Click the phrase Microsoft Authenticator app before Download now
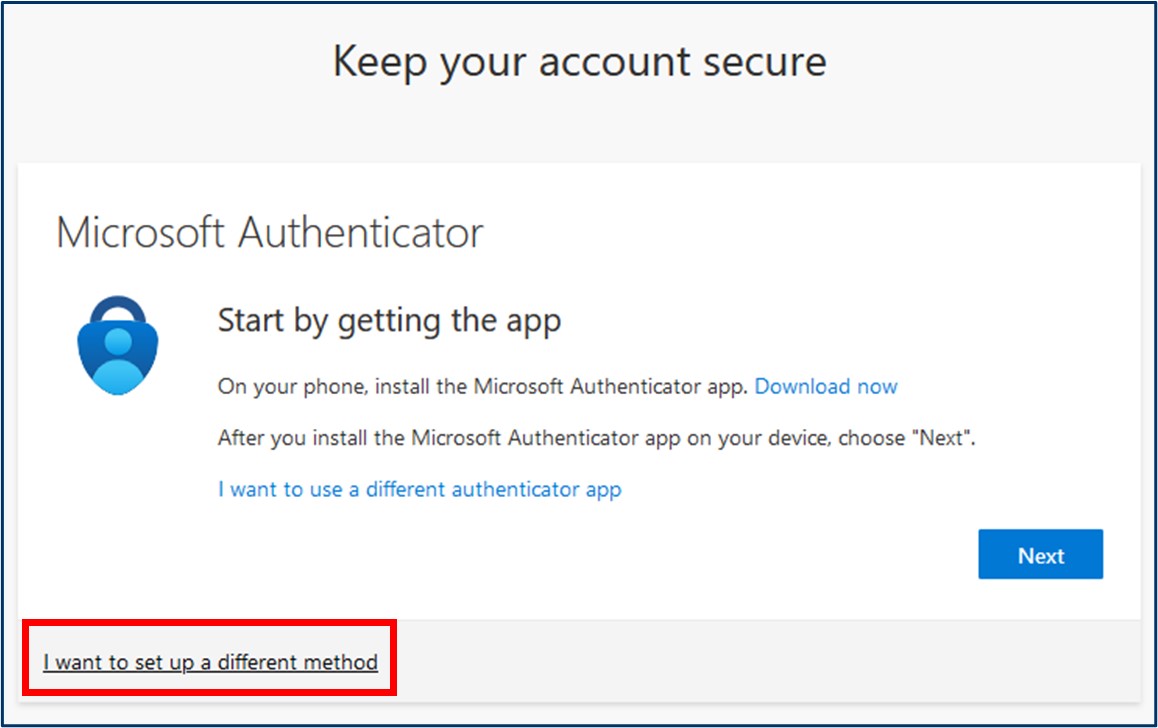Screen dimensions: 1158x728 (x=610, y=386)
